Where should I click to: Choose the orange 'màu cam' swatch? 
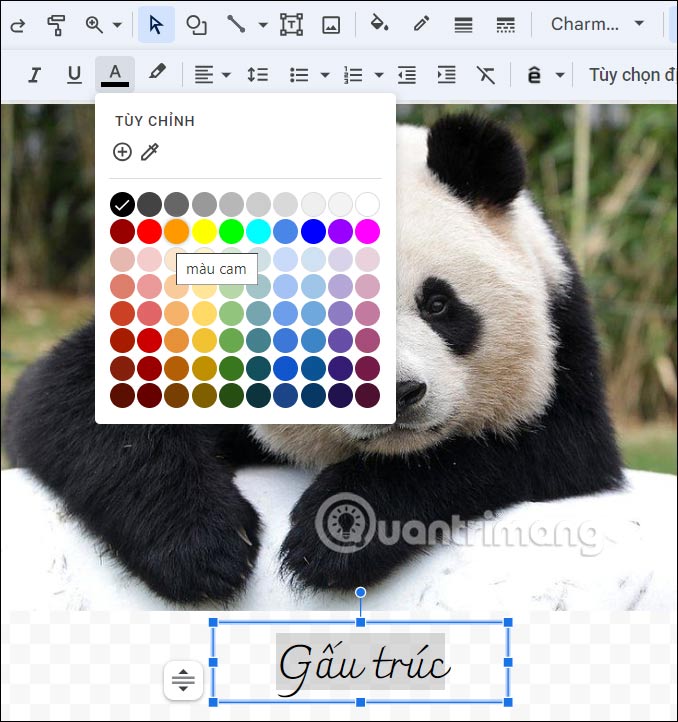click(x=176, y=231)
